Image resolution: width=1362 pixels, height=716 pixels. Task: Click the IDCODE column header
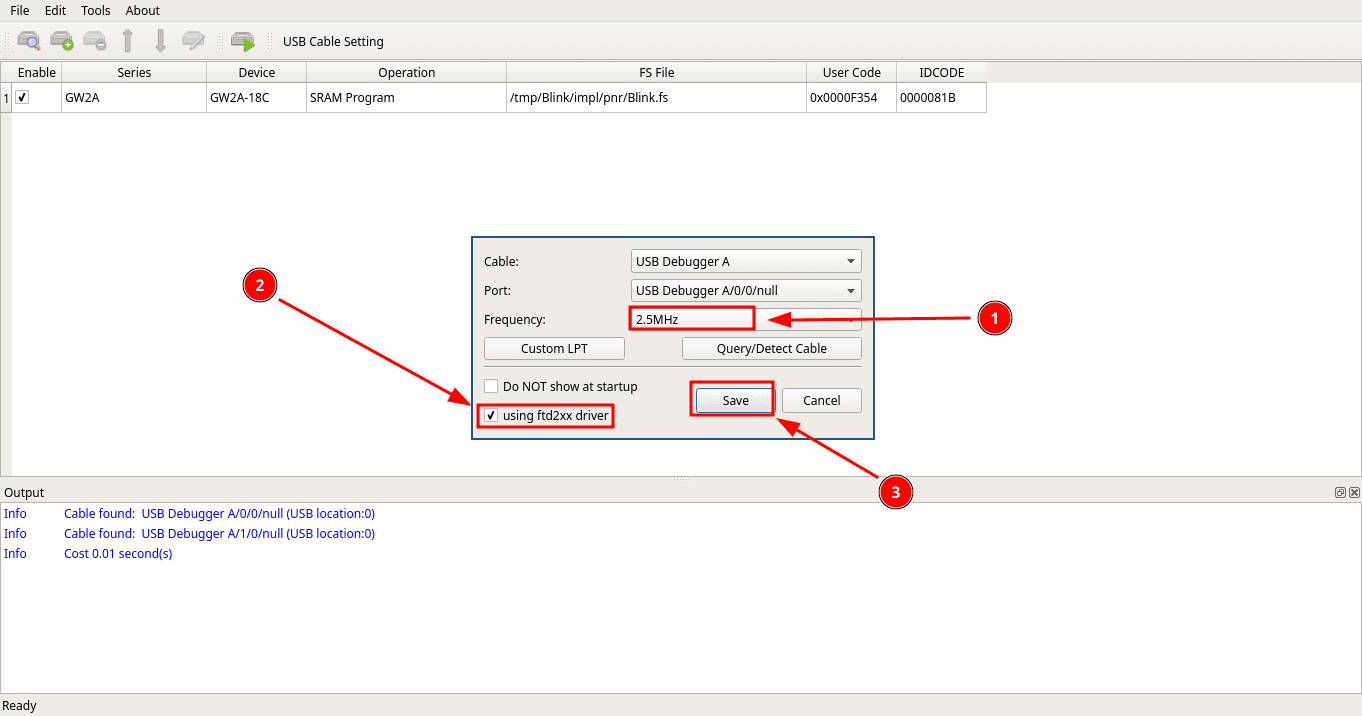point(941,72)
